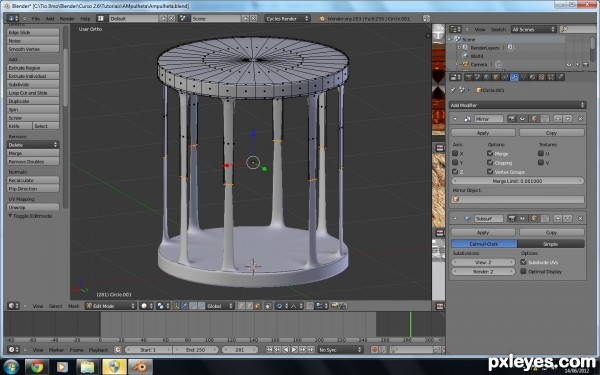
Task: Open the Render properties camera icon
Action: click(x=469, y=77)
